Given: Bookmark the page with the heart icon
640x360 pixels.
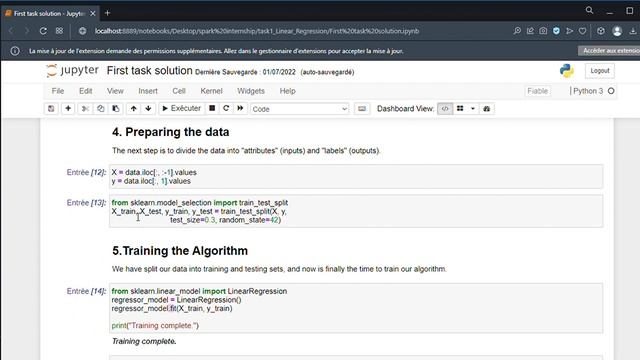Looking at the screenshot, I should (582, 31).
